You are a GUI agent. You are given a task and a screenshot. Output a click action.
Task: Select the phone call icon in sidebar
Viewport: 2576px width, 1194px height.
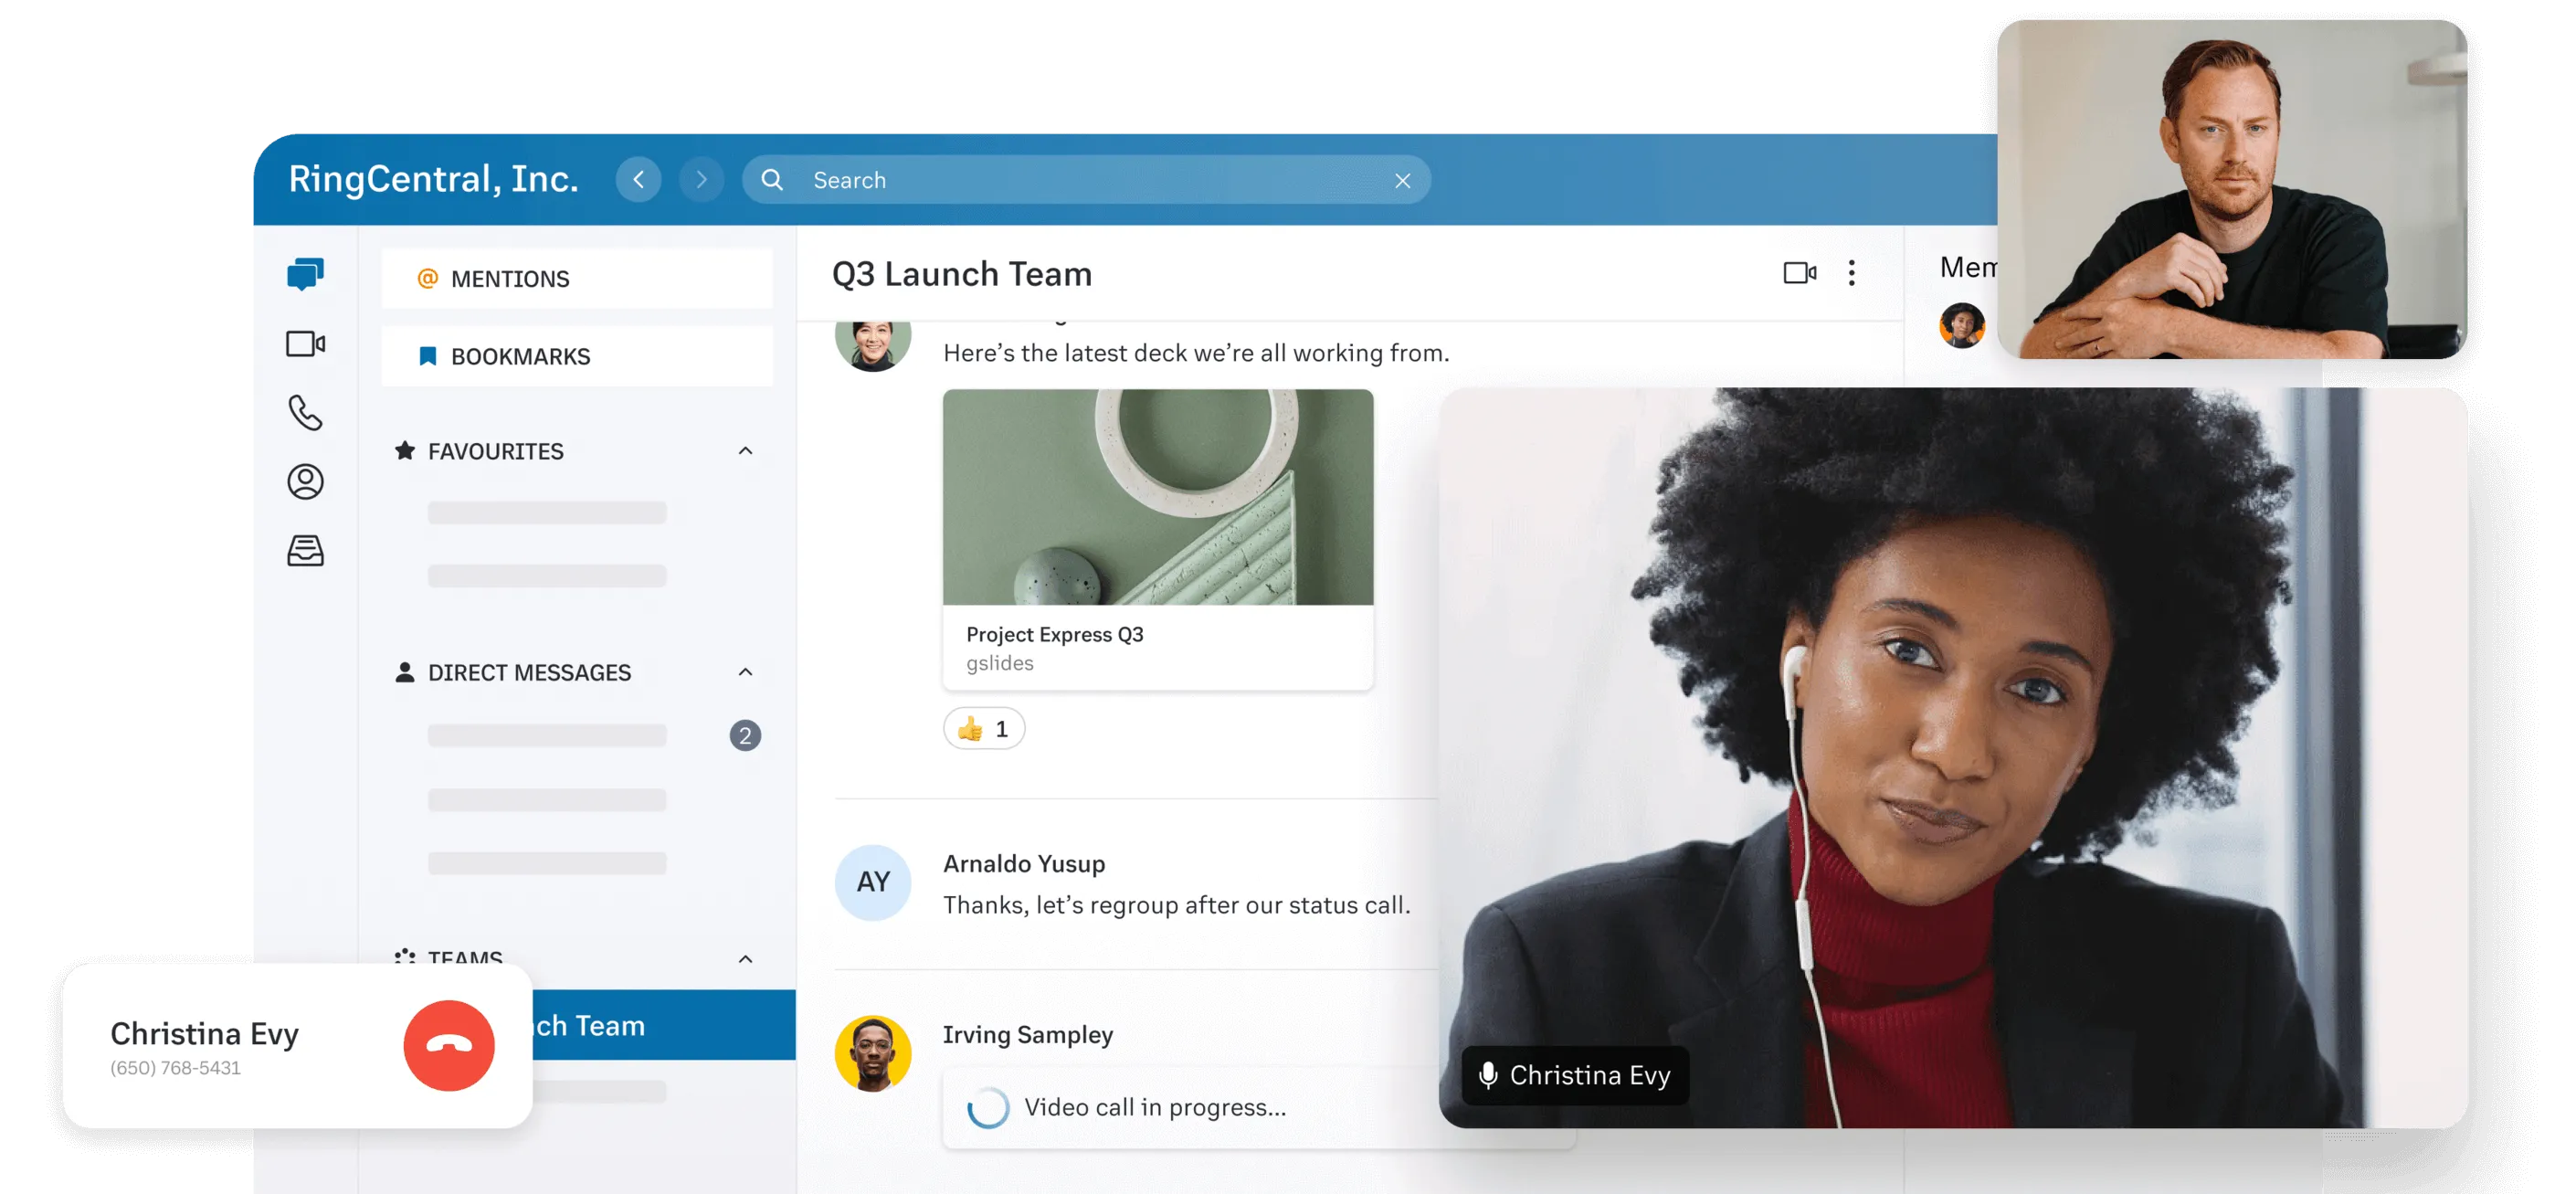(x=304, y=410)
